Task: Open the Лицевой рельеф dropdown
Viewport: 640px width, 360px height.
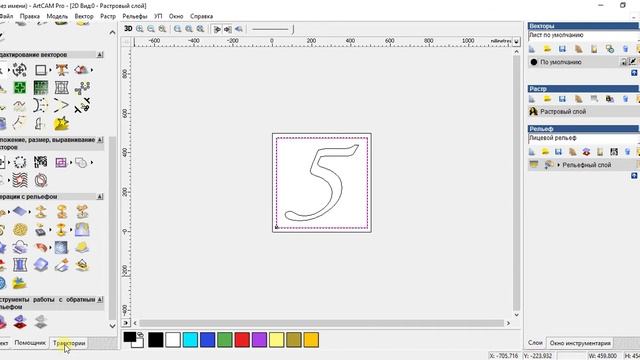Action: [x=584, y=138]
